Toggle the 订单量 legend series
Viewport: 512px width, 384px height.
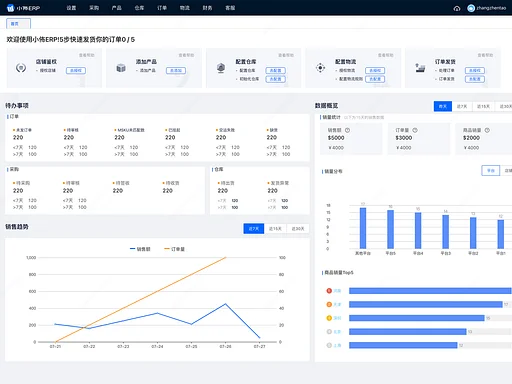pos(174,249)
